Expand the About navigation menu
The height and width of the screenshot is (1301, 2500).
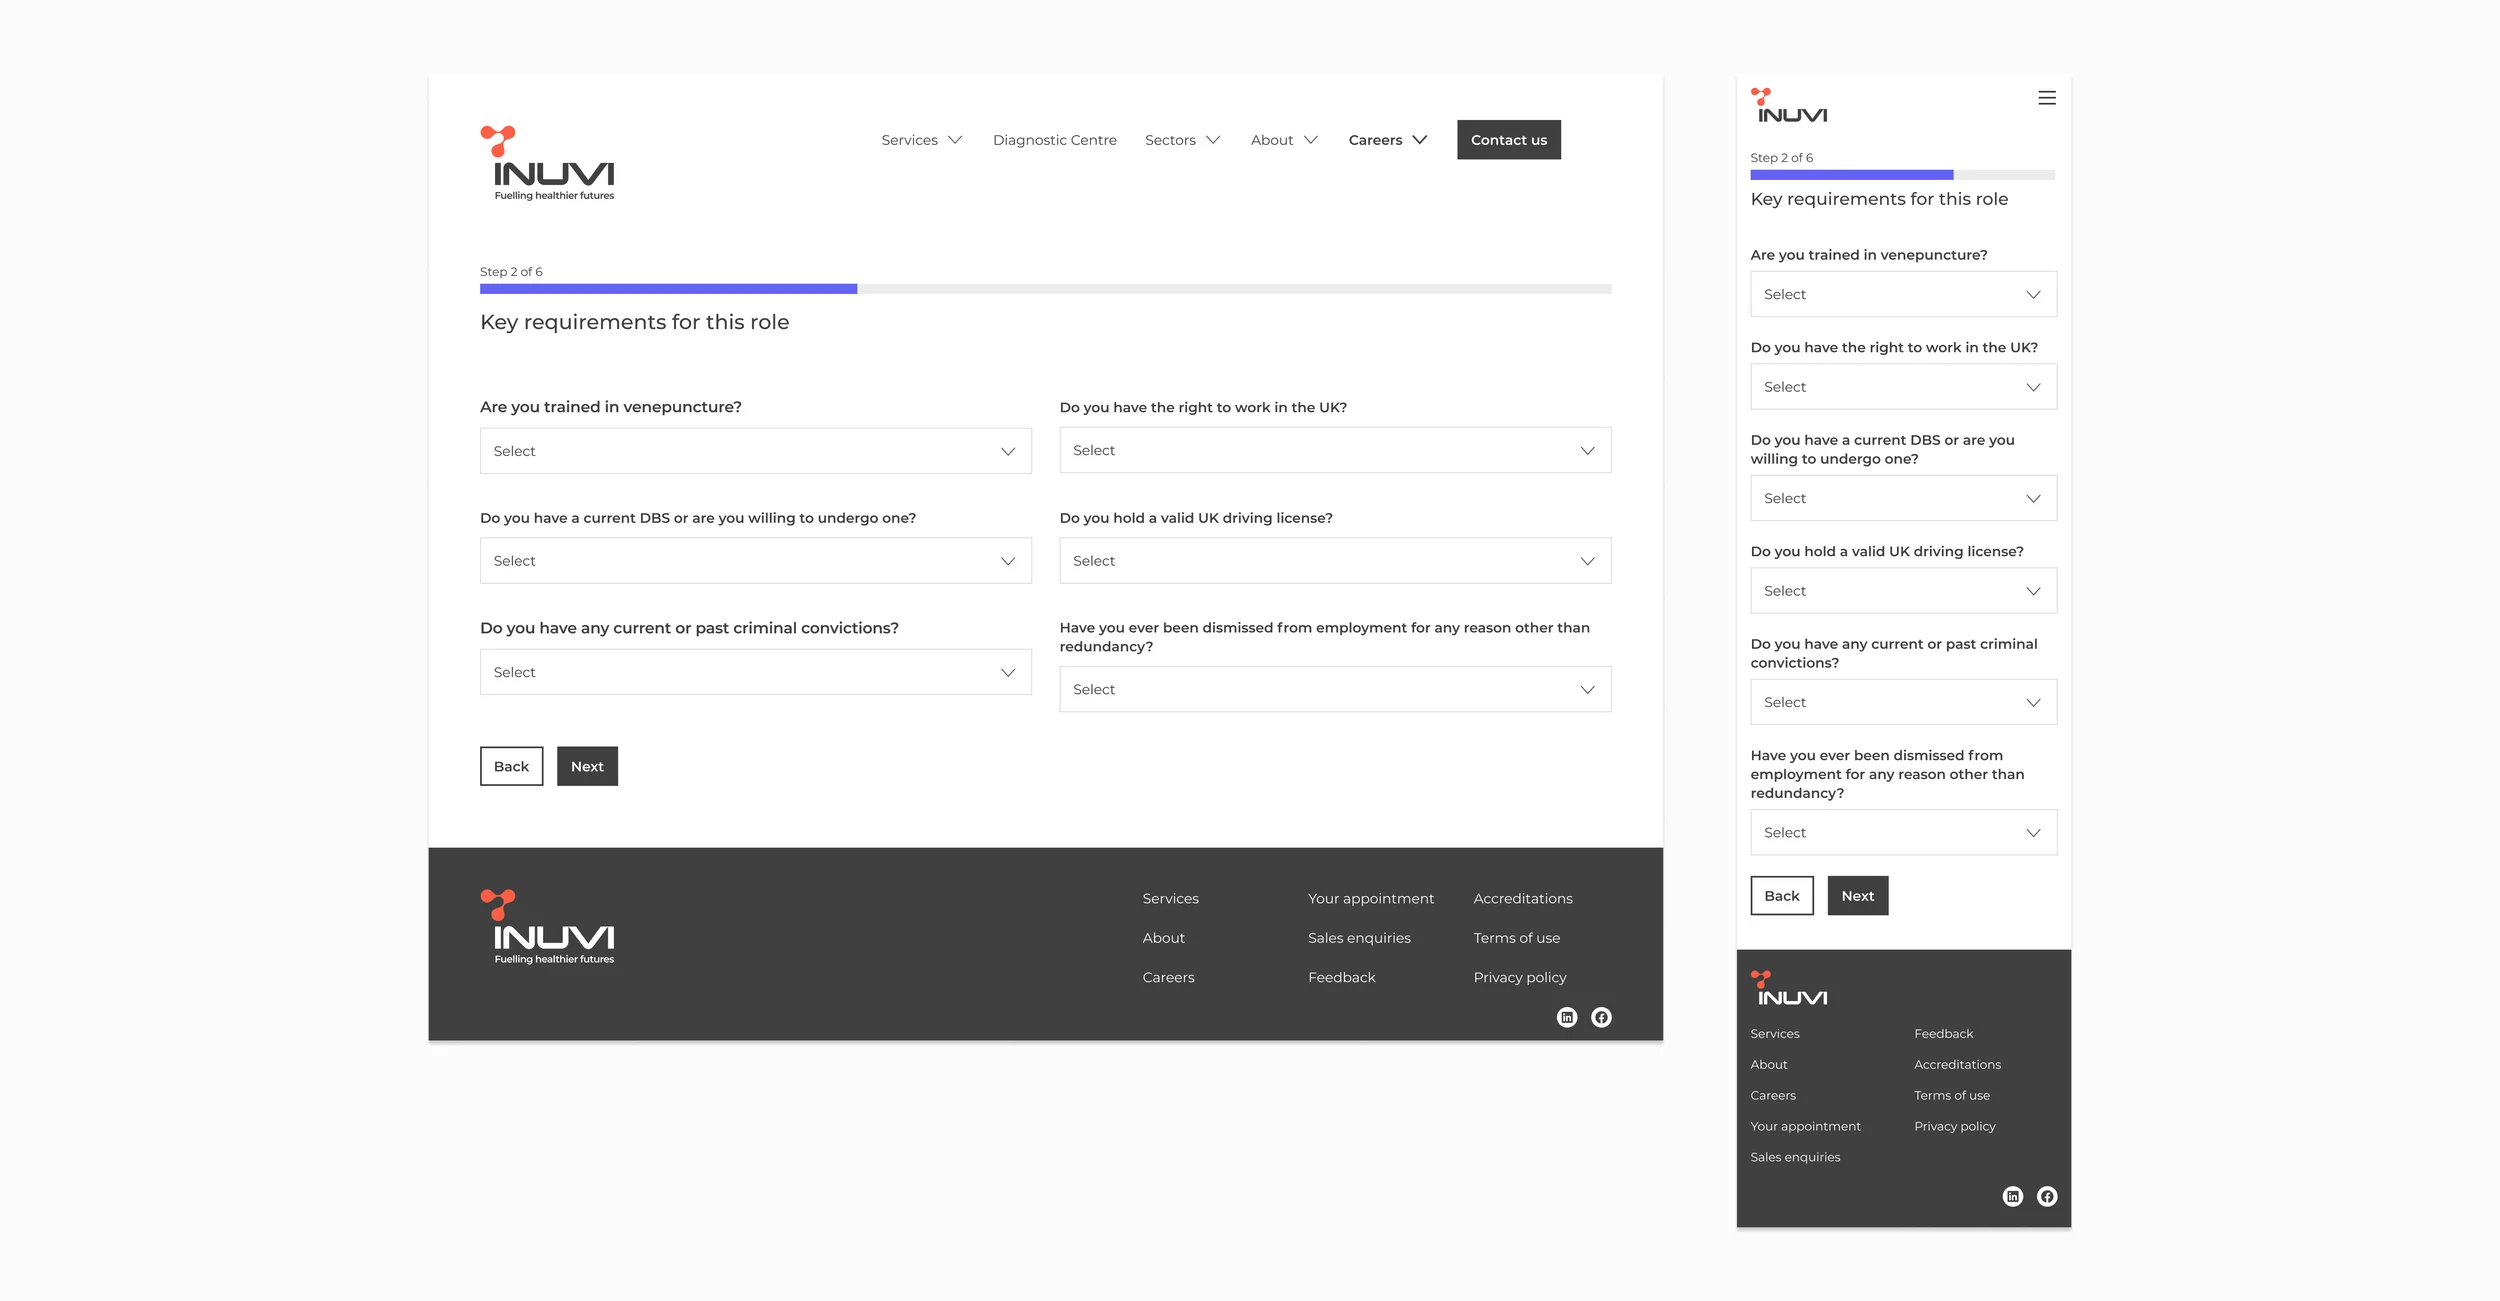pos(1284,140)
